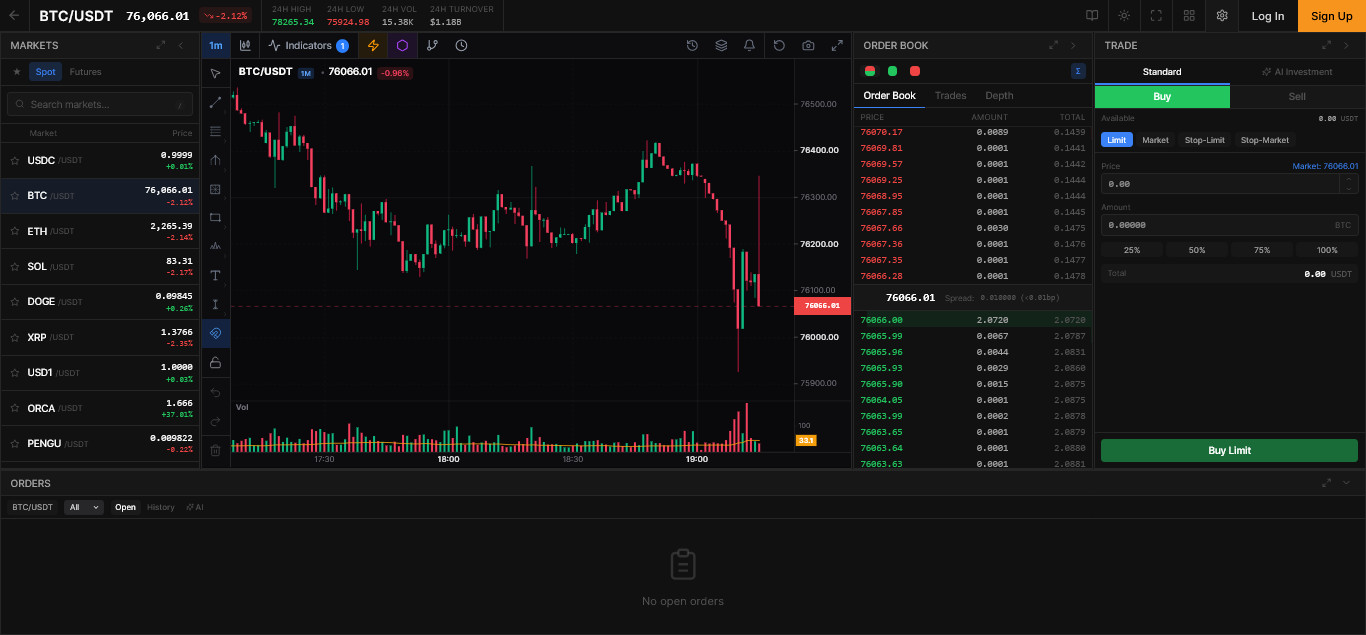Favorite the ETH/USDT pair with its star

(15, 231)
